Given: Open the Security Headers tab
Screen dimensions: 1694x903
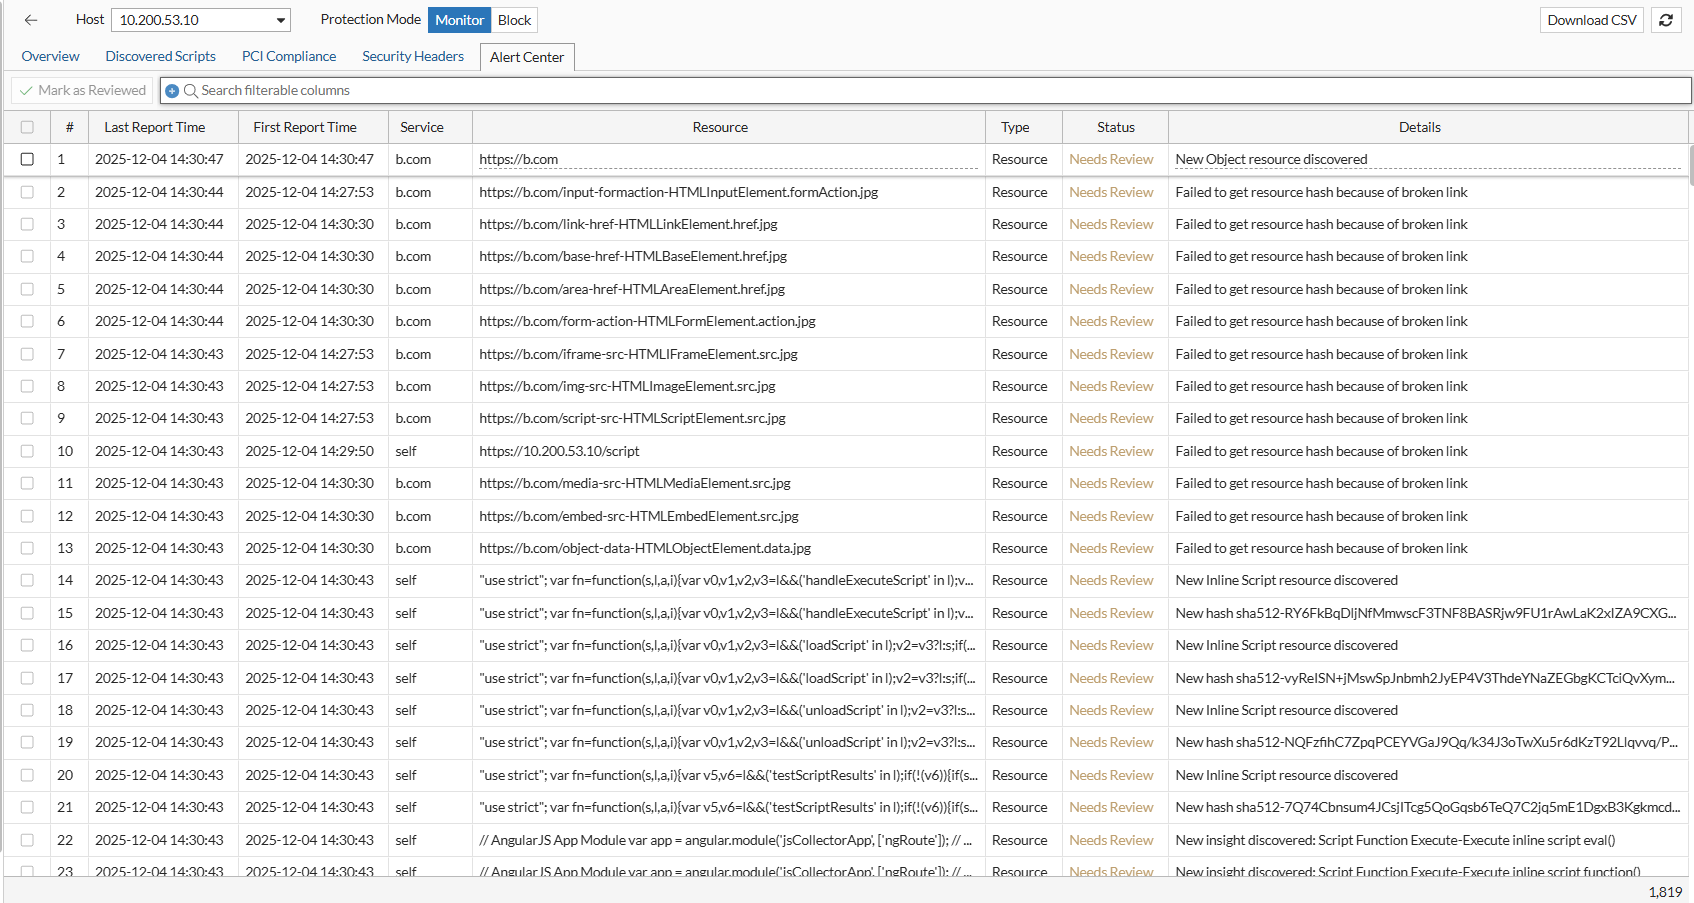Looking at the screenshot, I should coord(413,57).
